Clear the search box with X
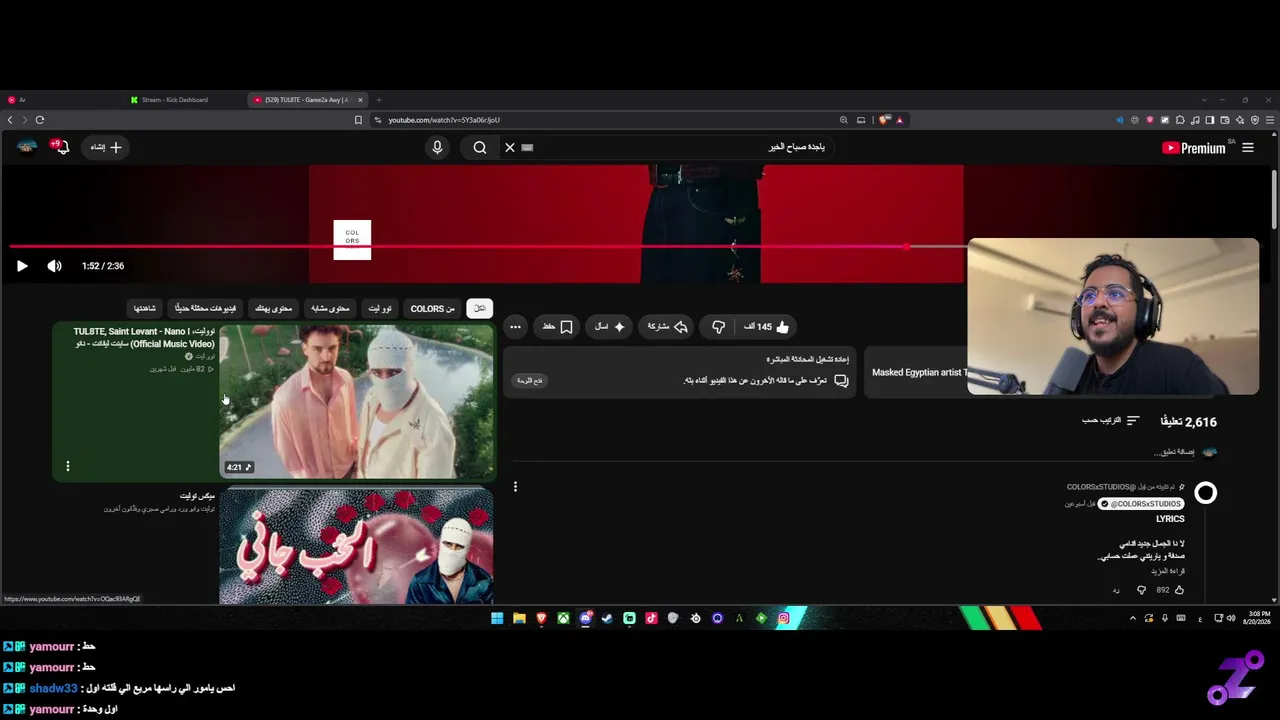Screen dimensions: 1280x720 [510, 148]
